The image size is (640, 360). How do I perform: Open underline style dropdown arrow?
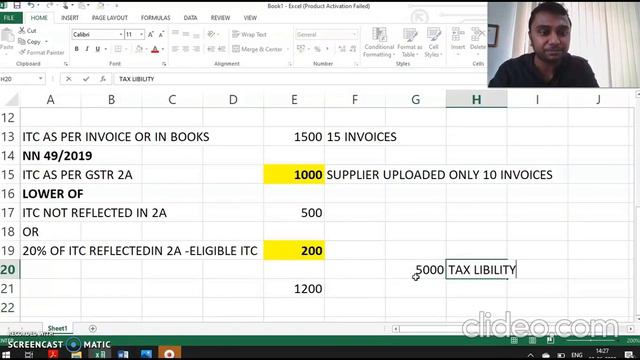point(106,49)
